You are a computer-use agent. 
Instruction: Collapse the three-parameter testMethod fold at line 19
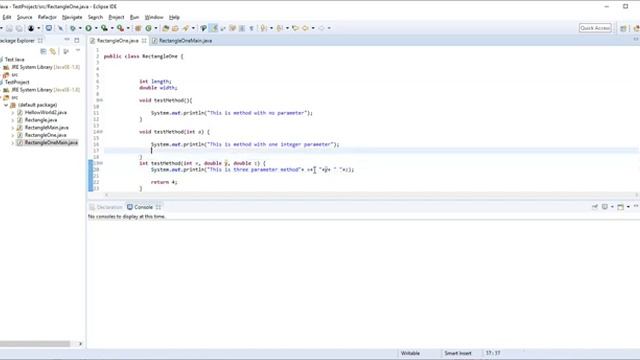pos(101,163)
